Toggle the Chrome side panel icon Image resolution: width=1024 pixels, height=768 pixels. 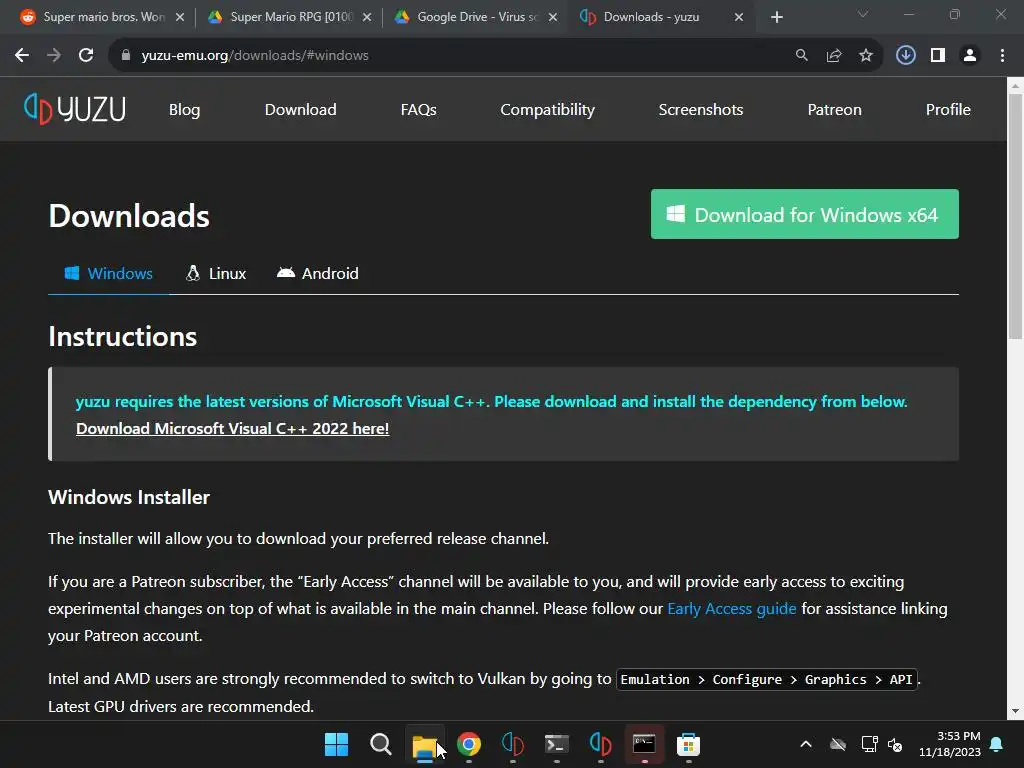938,56
